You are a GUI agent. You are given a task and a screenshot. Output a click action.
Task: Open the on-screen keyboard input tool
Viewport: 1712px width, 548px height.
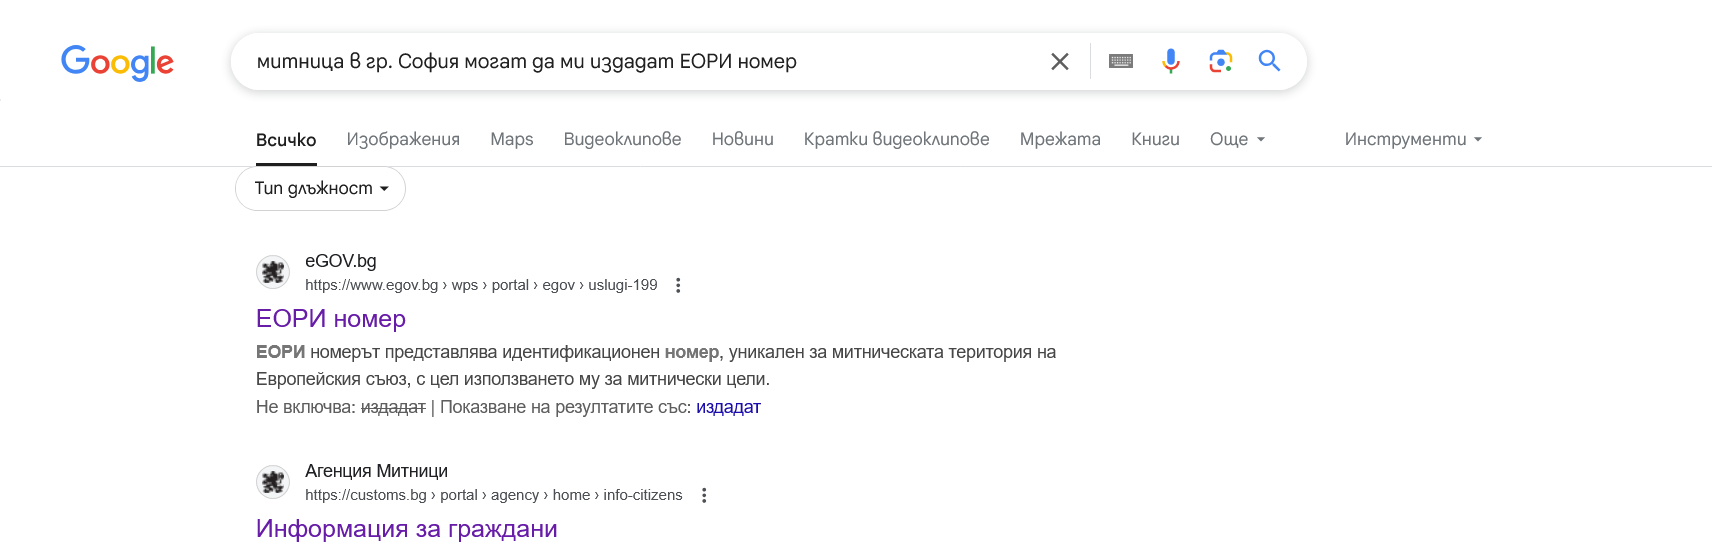tap(1121, 62)
